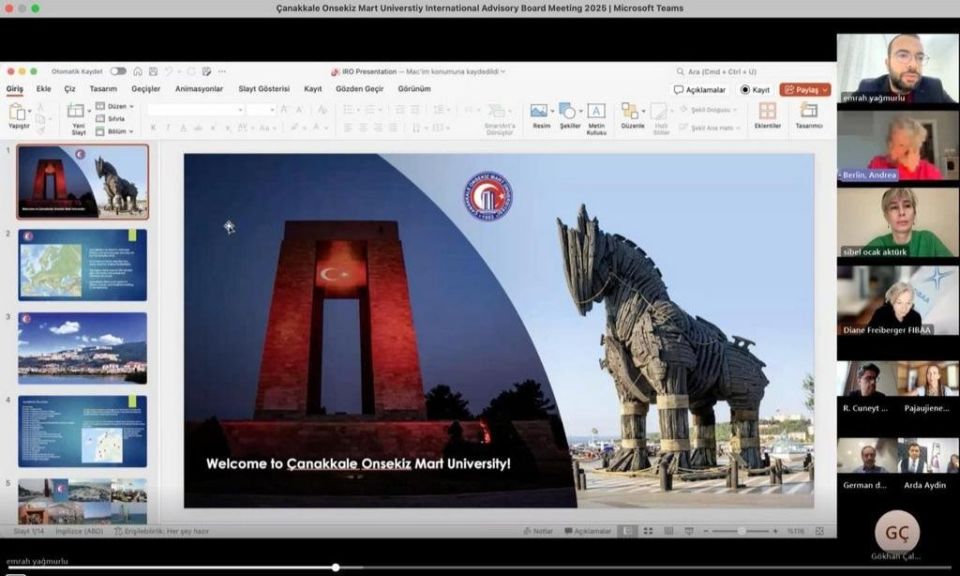Viewport: 960px width, 576px height.
Task: Open the Tasarımcı designer pane
Action: 808,112
